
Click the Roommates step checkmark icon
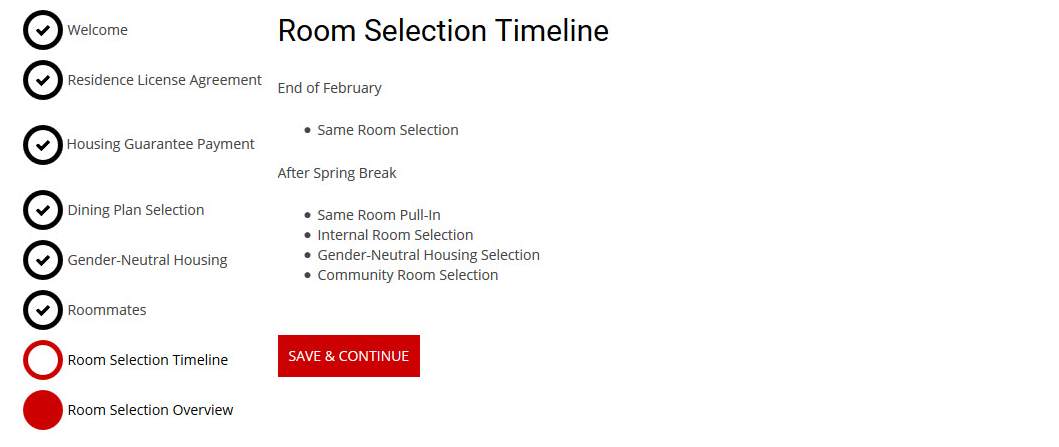43,310
